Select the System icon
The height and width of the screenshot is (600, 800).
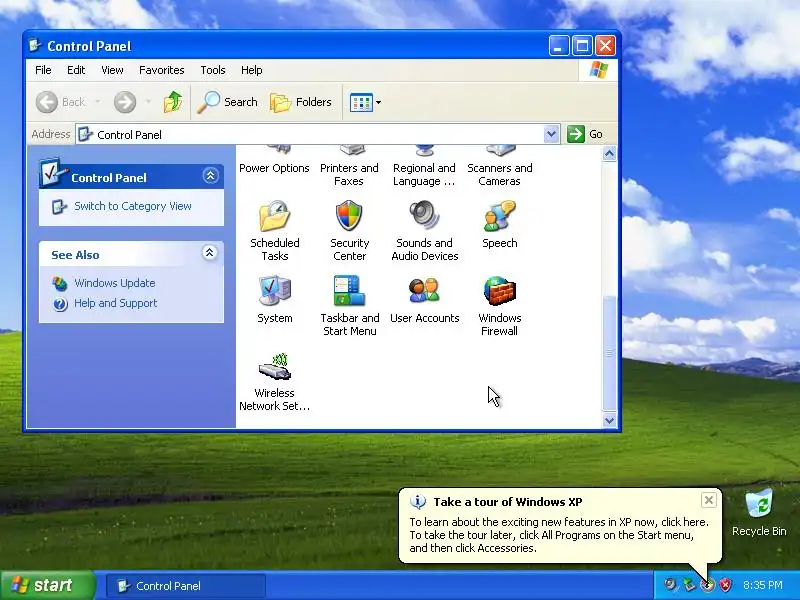click(x=274, y=291)
